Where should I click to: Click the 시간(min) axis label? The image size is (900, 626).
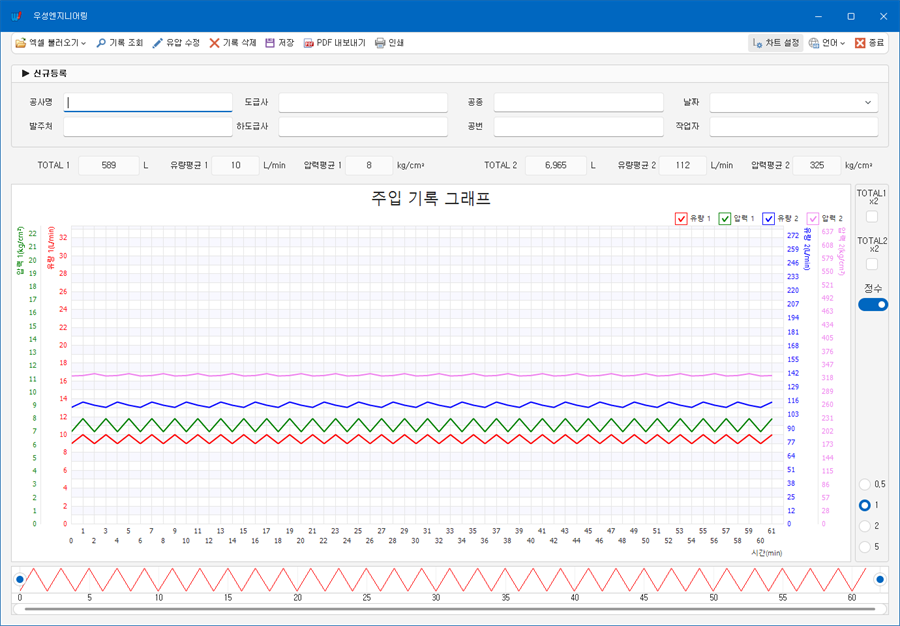(766, 553)
